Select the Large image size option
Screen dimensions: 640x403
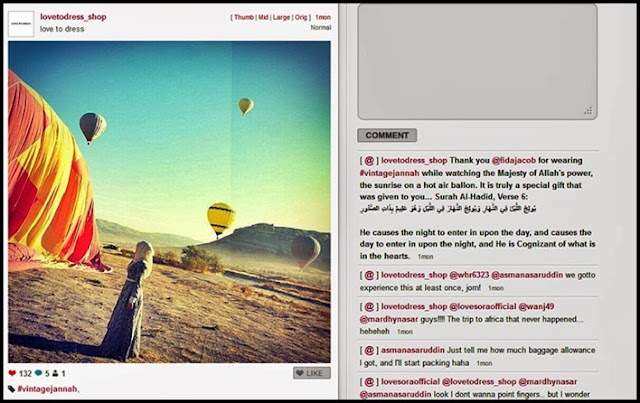point(281,17)
